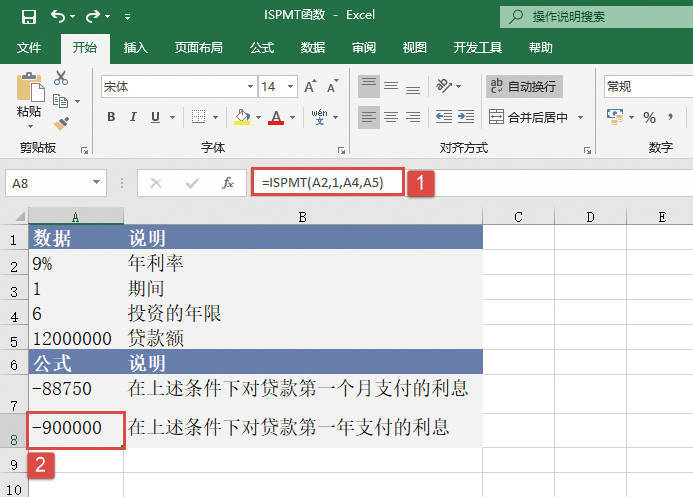The image size is (693, 497).
Task: Switch to the 数据 tab
Action: (313, 47)
